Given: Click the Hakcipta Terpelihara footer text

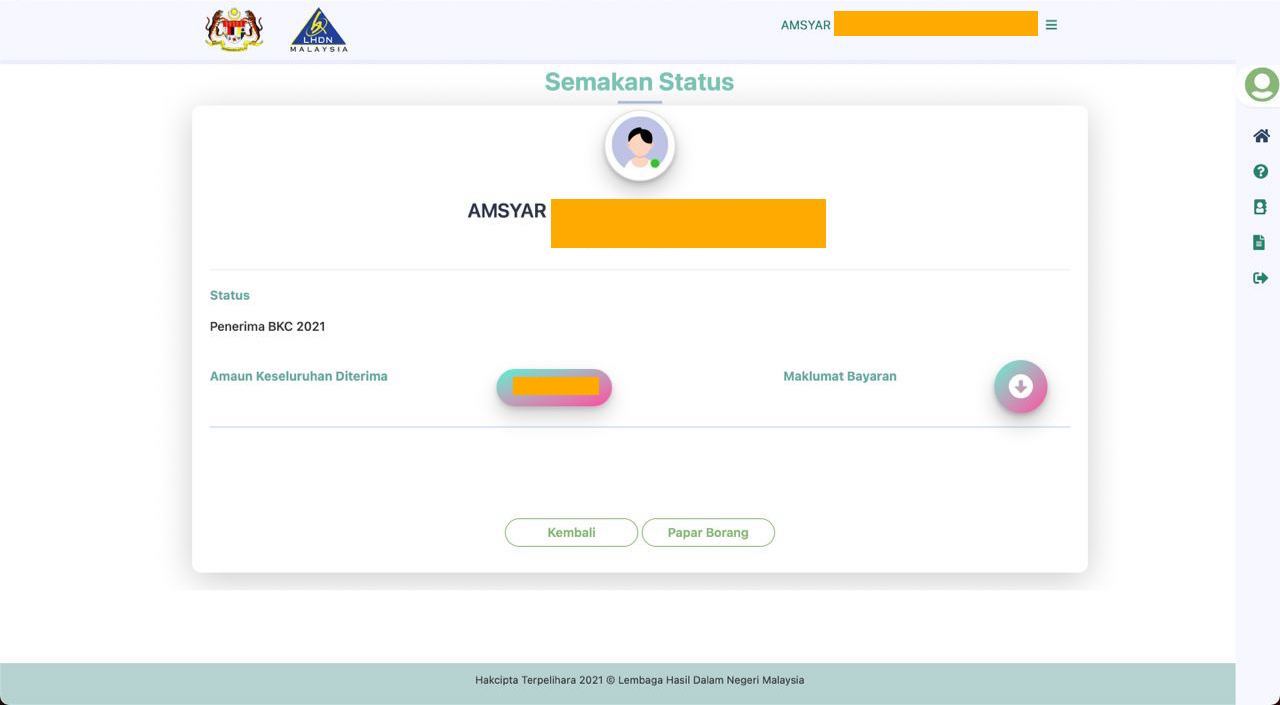Looking at the screenshot, I should (639, 680).
